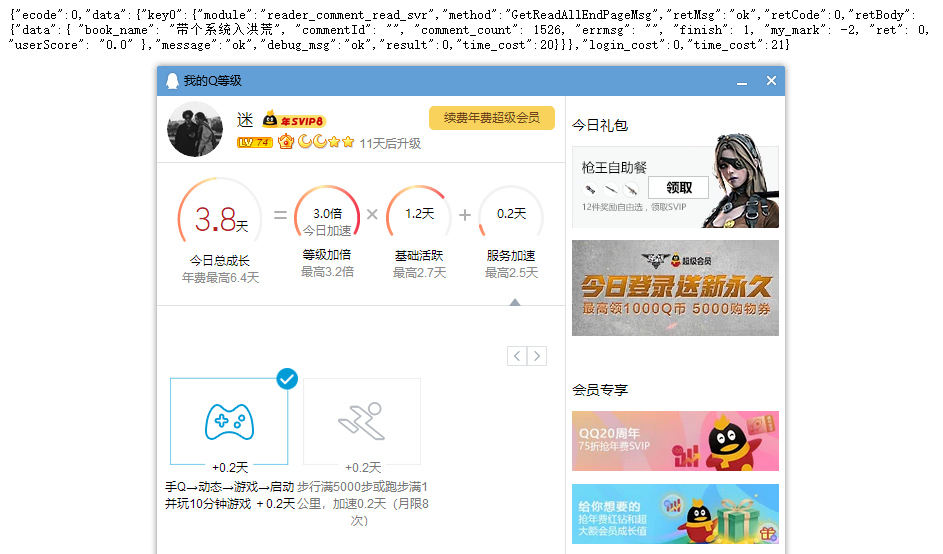Click the first star level icon
943x554 pixels.
(334, 142)
